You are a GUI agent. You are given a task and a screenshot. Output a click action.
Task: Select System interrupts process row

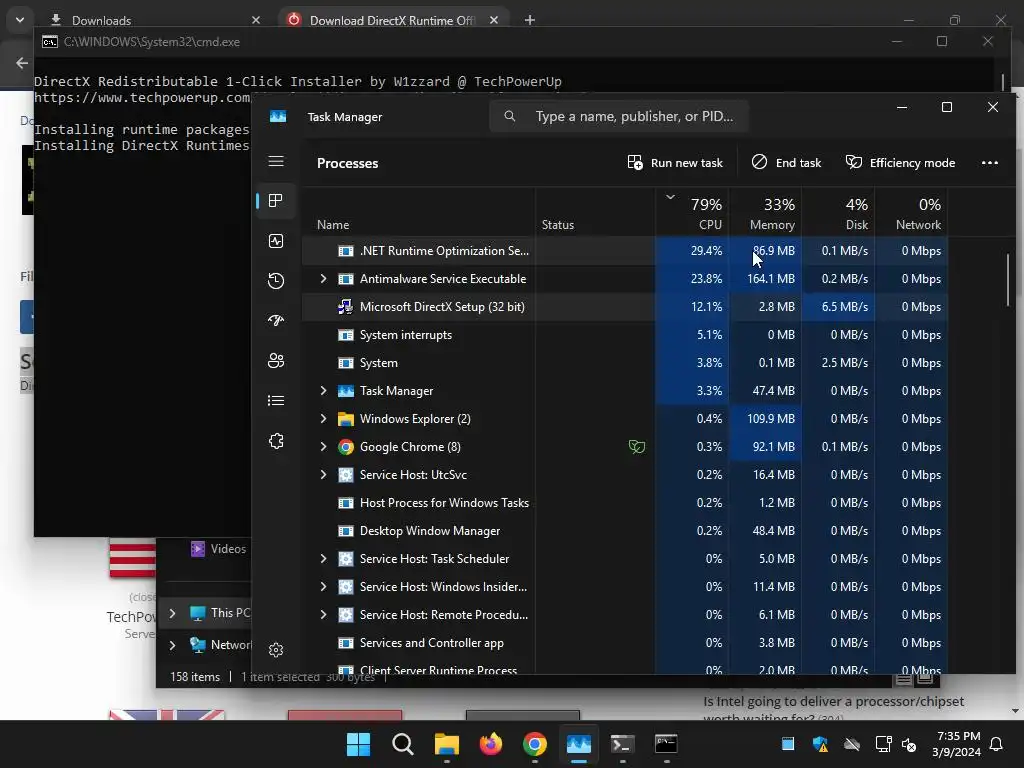625,334
